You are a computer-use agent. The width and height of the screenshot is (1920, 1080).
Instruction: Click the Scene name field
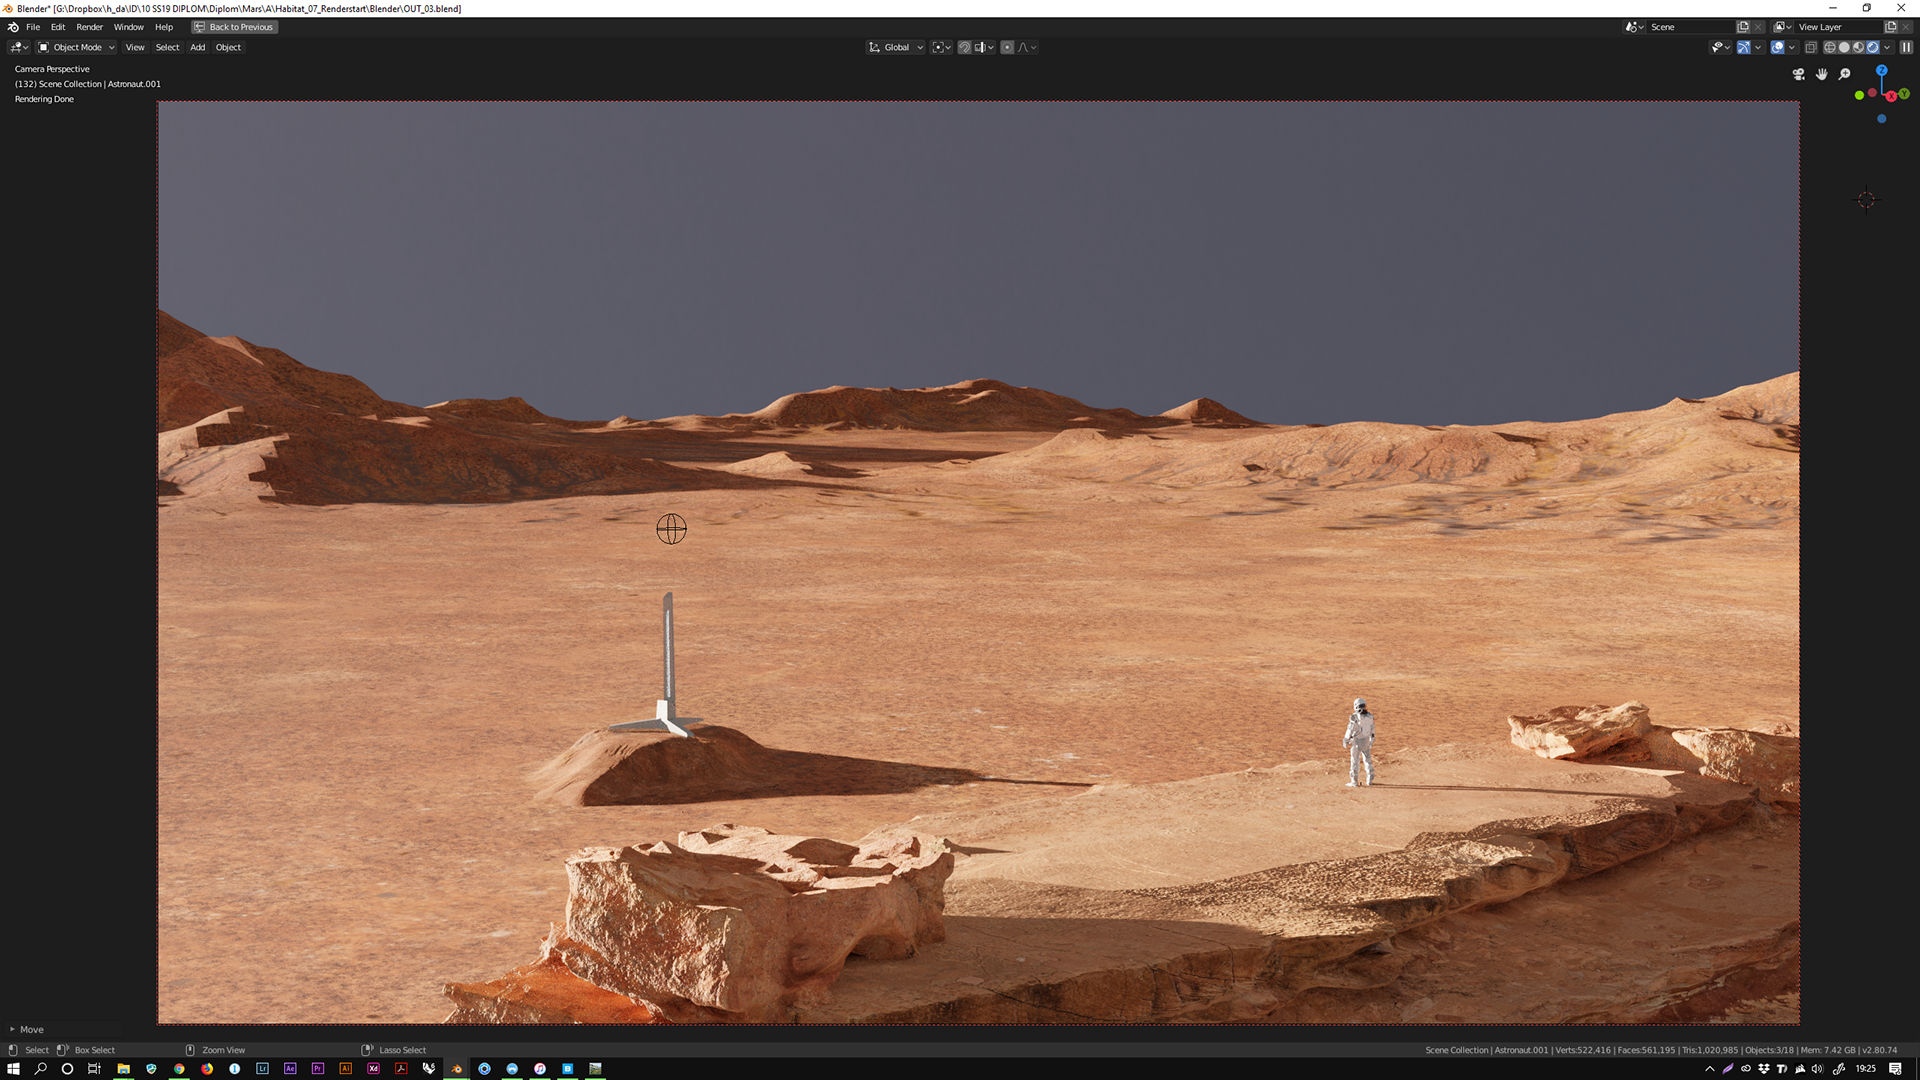pos(1690,27)
